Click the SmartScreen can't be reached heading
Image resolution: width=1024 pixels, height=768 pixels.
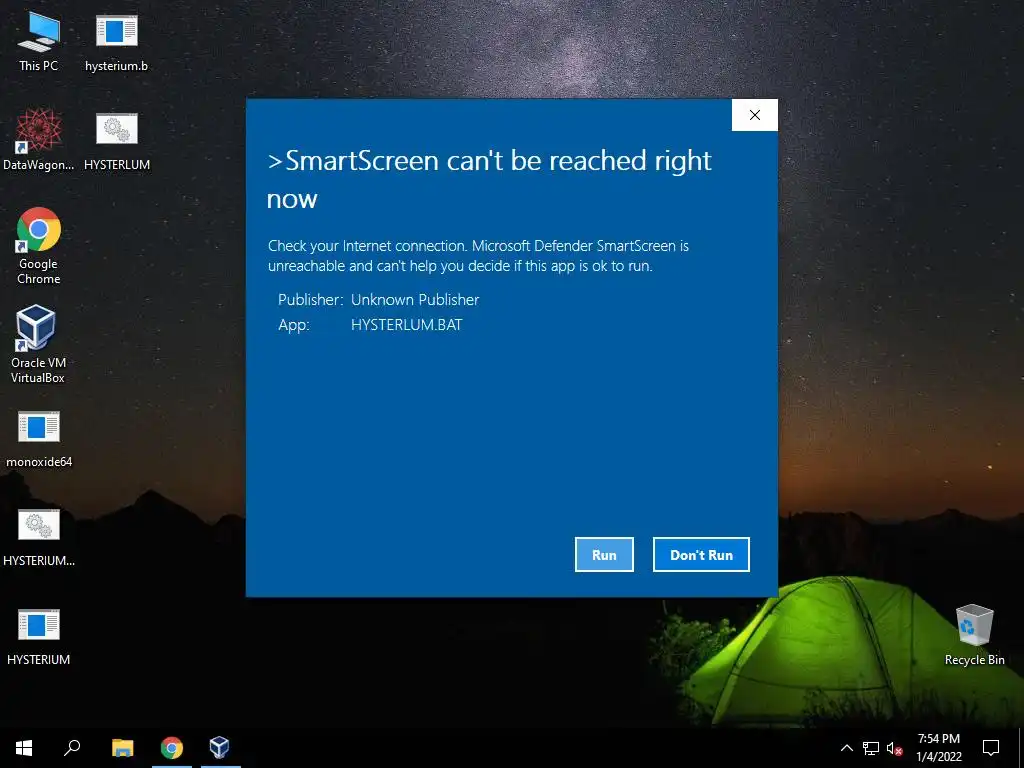489,179
